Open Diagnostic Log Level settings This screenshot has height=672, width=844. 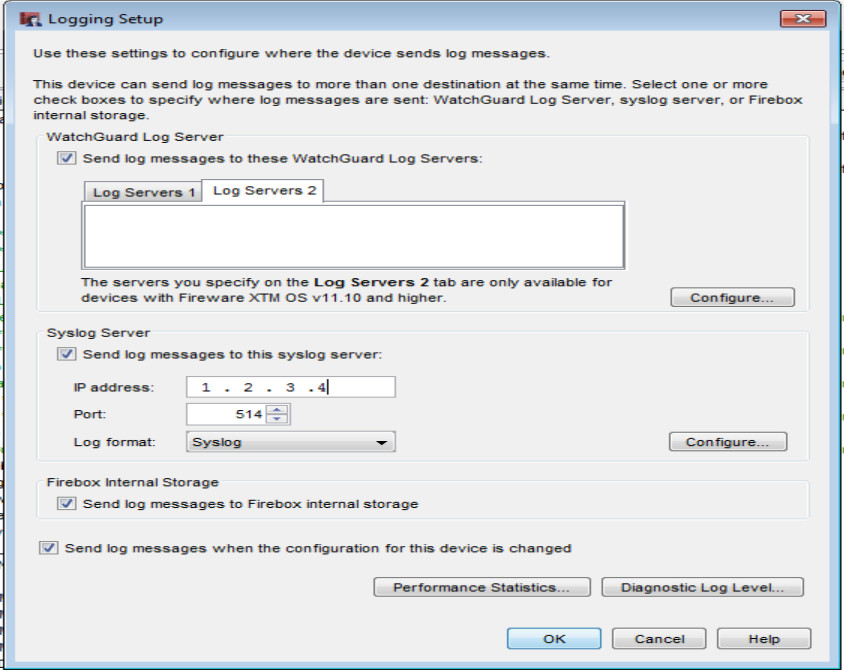702,587
